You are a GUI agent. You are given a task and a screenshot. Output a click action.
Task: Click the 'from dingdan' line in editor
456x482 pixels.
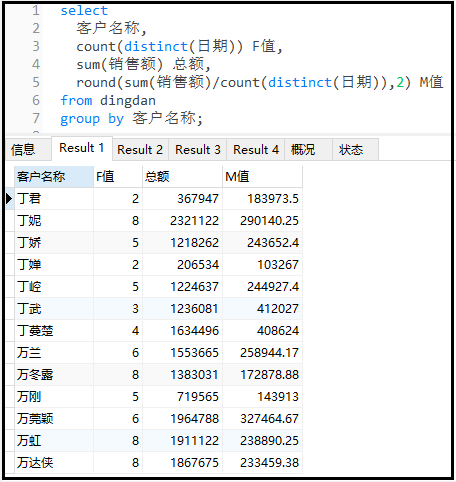click(108, 100)
